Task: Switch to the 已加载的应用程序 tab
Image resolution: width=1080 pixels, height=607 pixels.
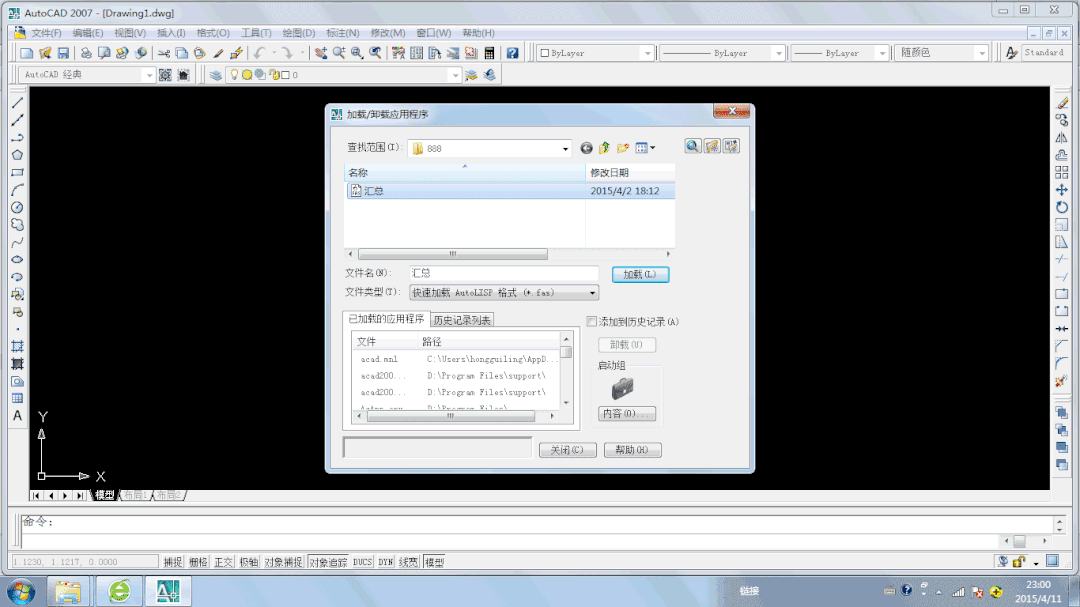Action: [x=386, y=319]
